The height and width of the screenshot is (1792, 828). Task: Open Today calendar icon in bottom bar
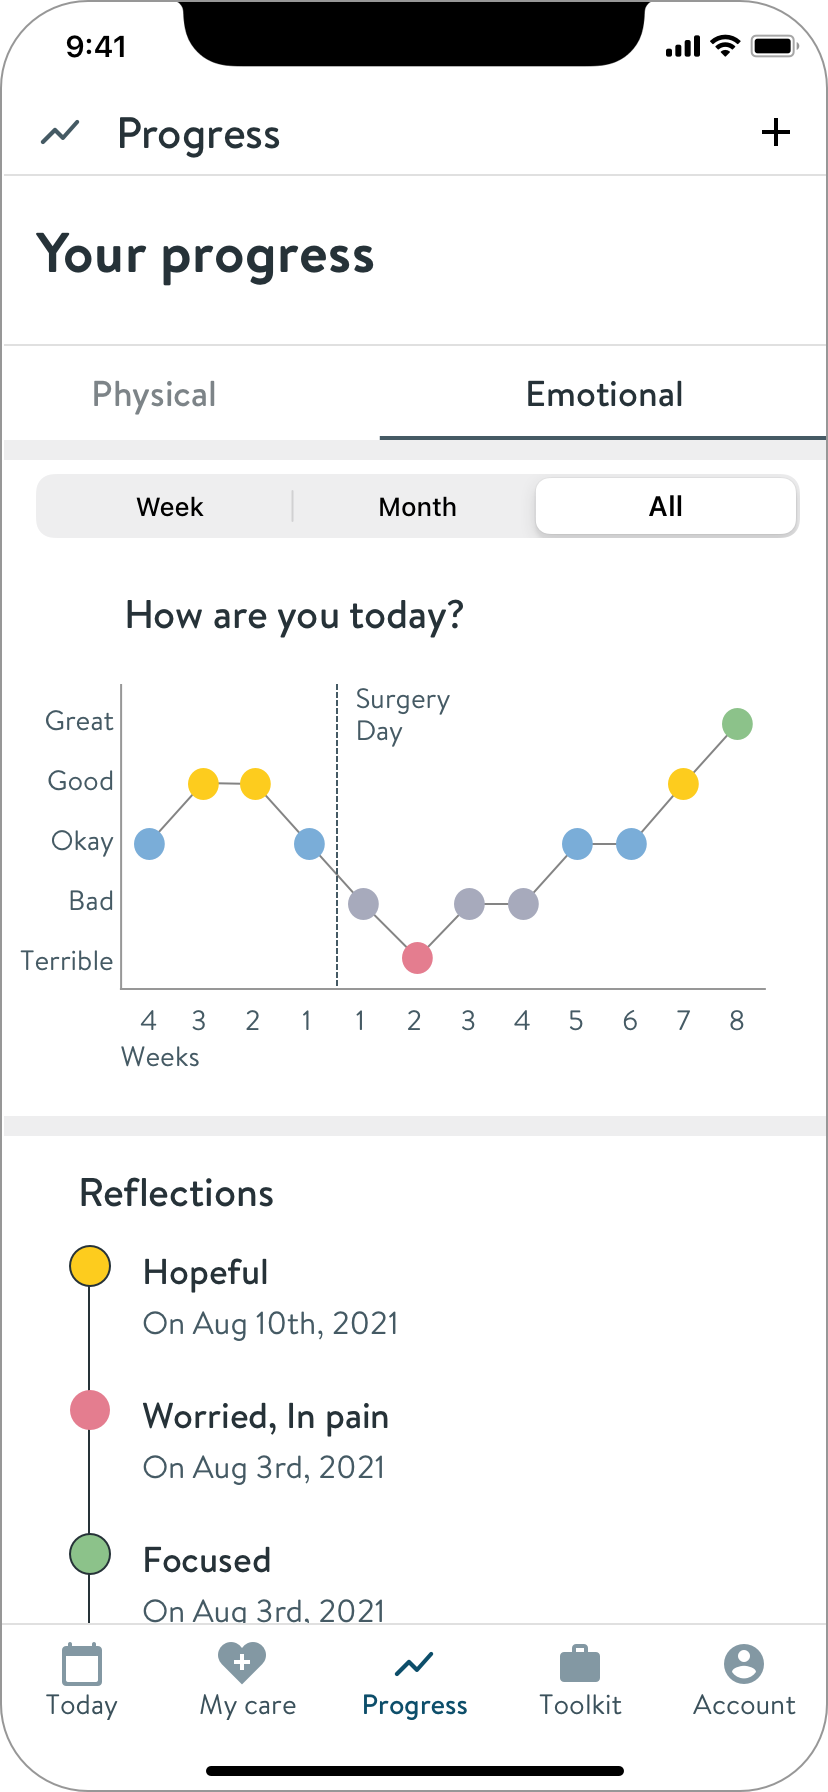click(x=82, y=1665)
